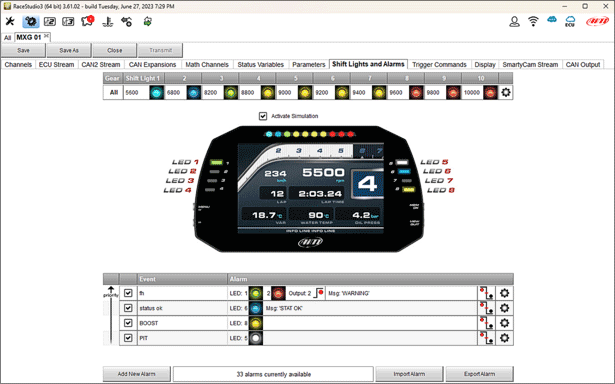Switch to the Math Channels tab
Viewport: 615px width, 384px height.
coord(207,64)
